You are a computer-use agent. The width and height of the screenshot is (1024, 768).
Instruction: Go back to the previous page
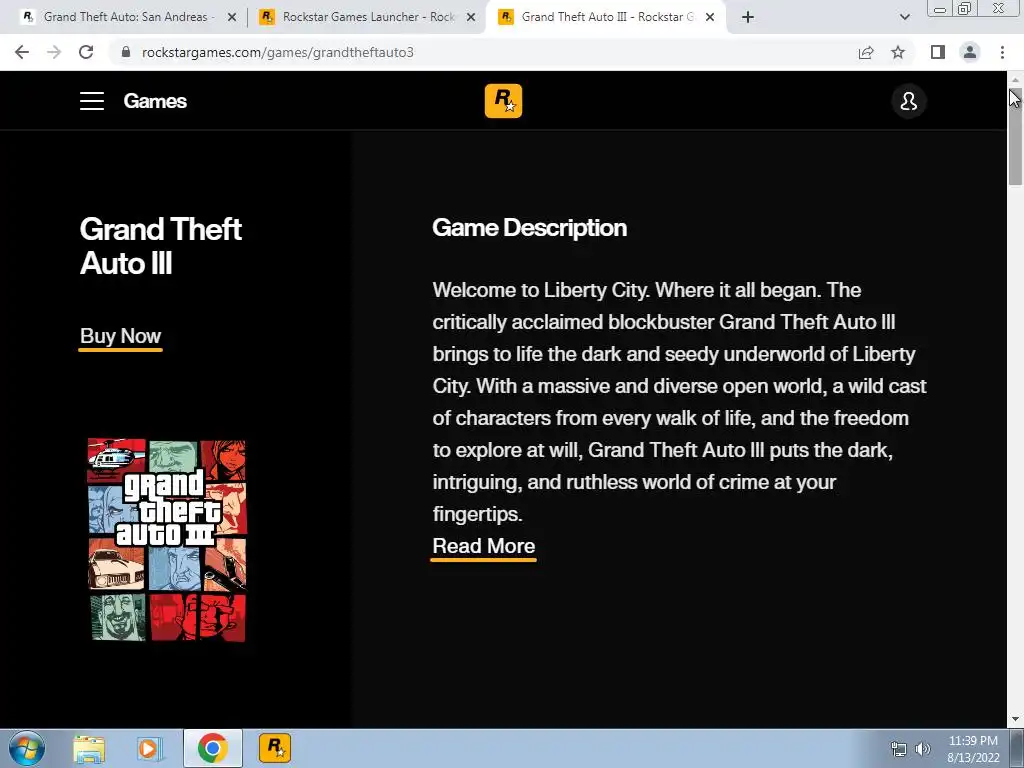click(x=22, y=52)
